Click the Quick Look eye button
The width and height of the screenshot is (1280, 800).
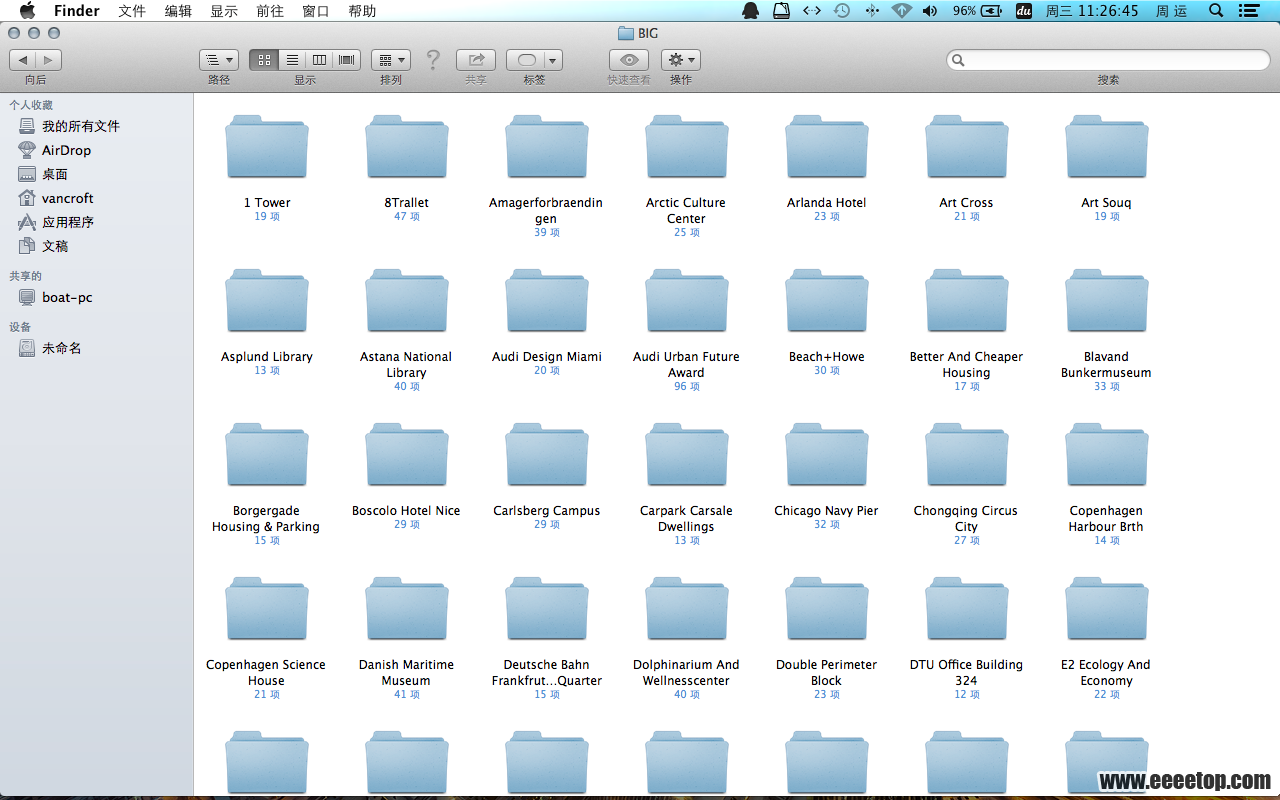[x=628, y=60]
